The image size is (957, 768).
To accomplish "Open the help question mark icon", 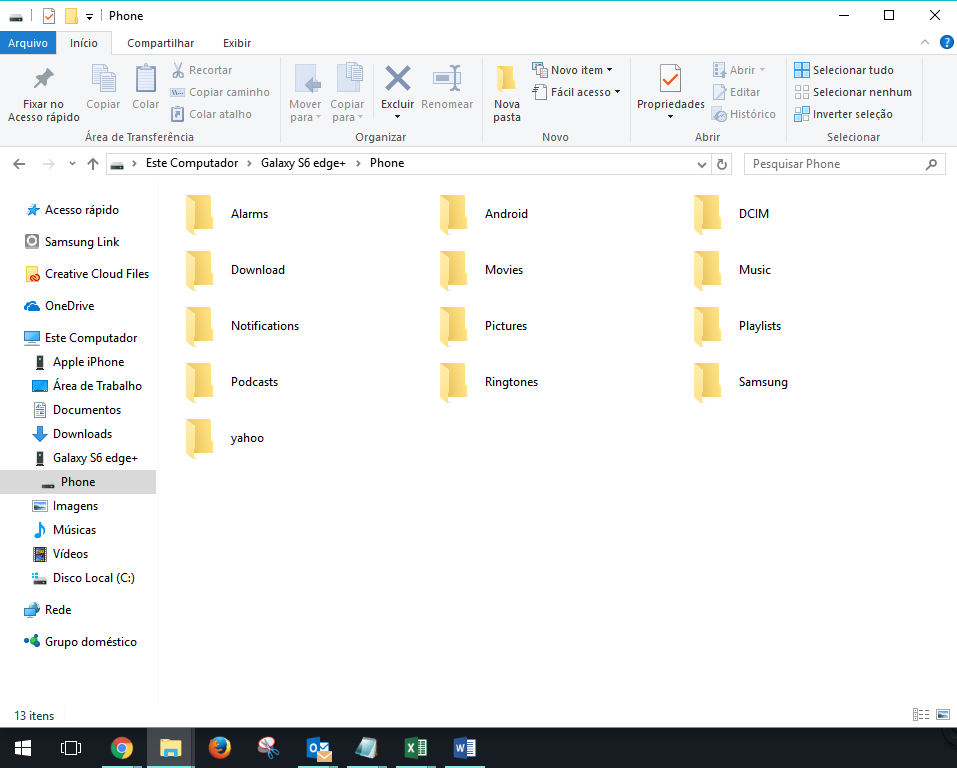I will coord(946,42).
